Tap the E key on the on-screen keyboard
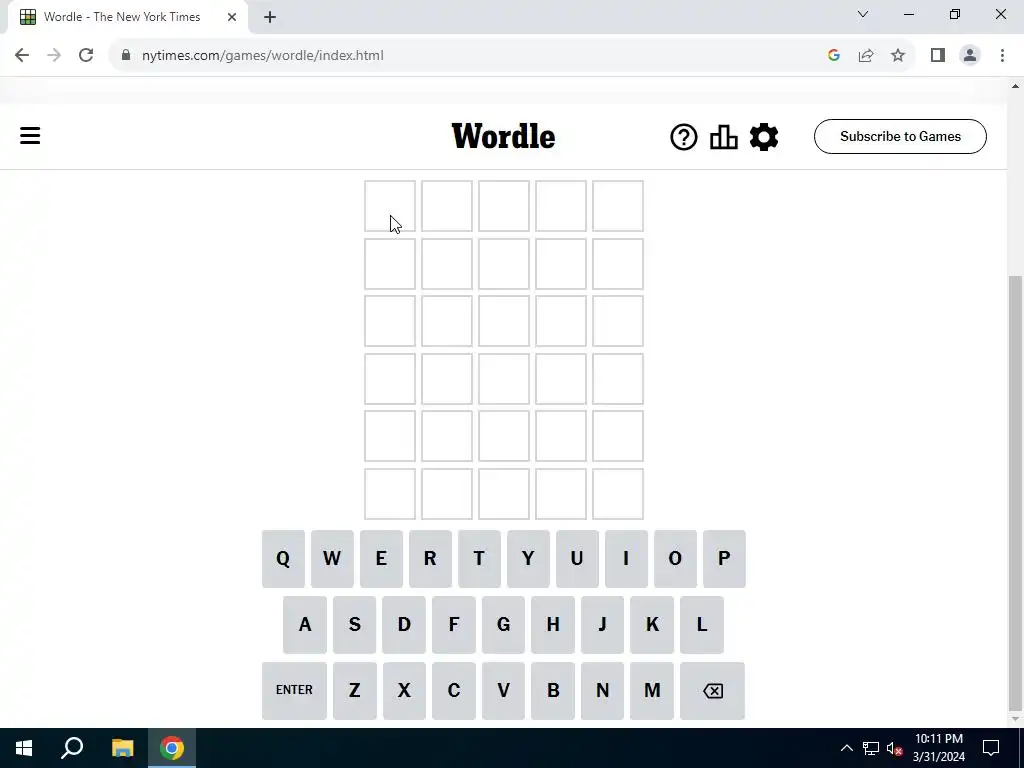This screenshot has height=768, width=1024. [381, 558]
